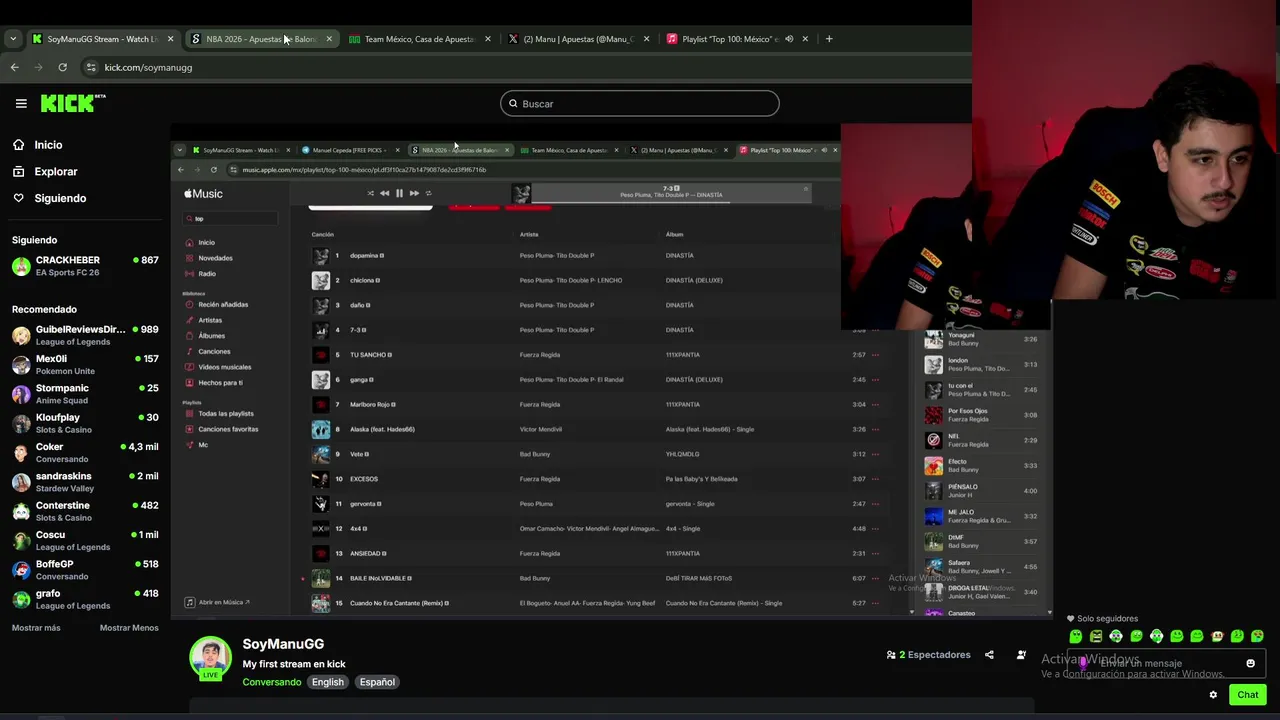Image resolution: width=1280 pixels, height=720 pixels.
Task: Open CRACKHEBER followed channel
Action: click(x=85, y=266)
